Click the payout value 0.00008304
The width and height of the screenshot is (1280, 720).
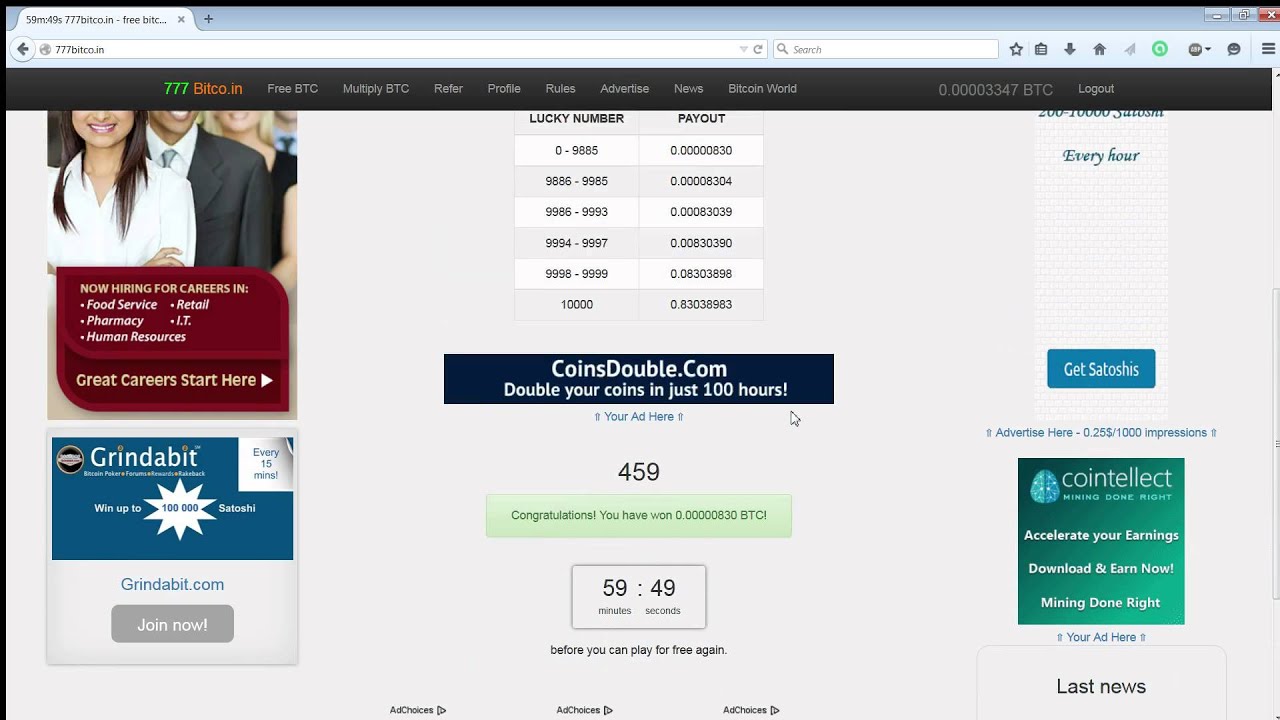pos(701,181)
